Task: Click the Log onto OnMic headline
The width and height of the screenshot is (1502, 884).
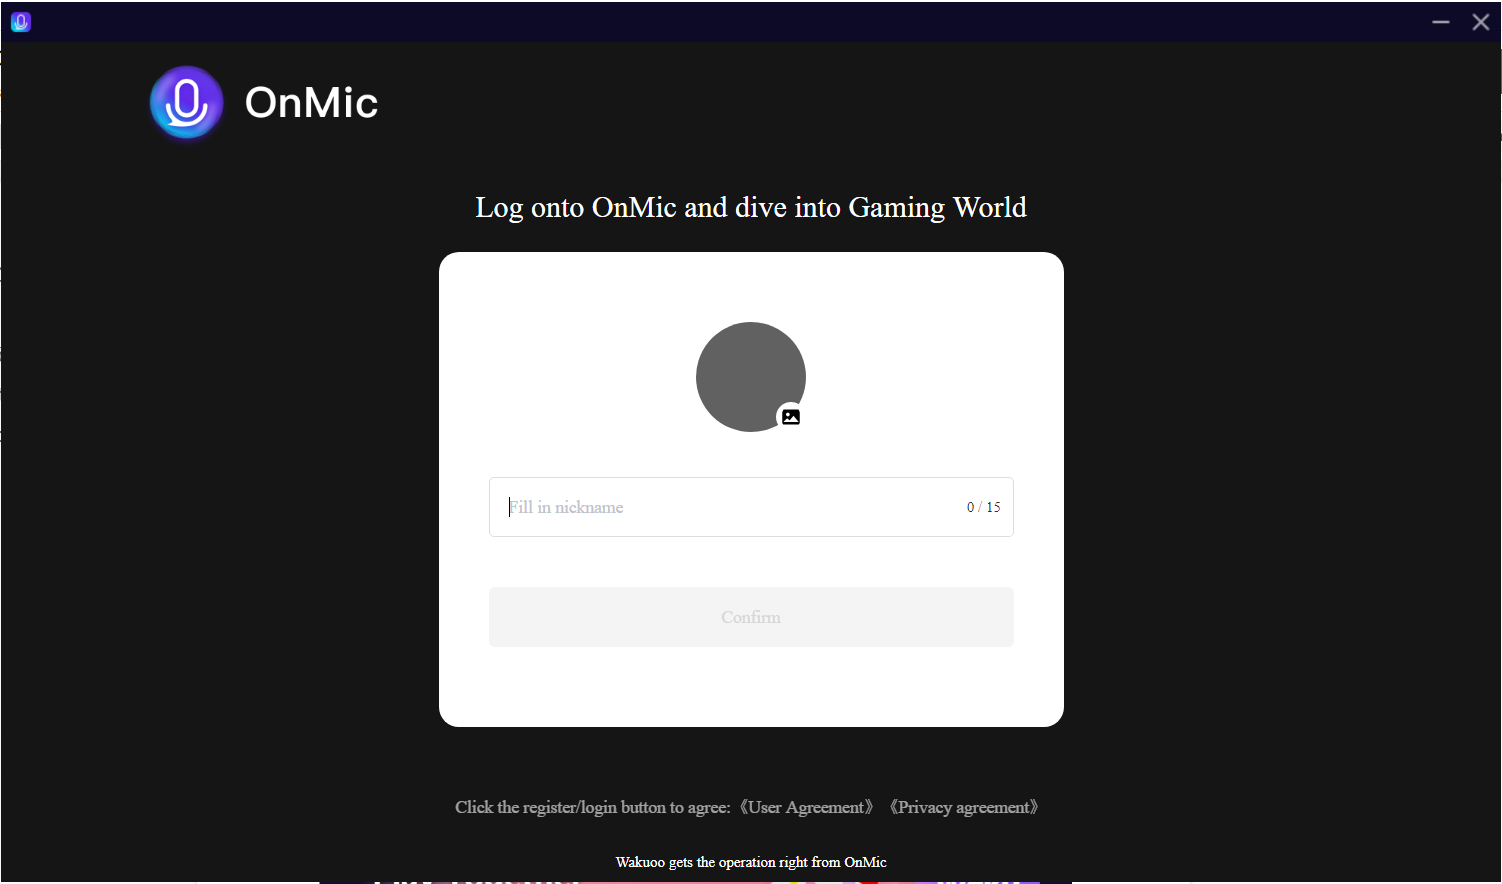Action: tap(751, 207)
